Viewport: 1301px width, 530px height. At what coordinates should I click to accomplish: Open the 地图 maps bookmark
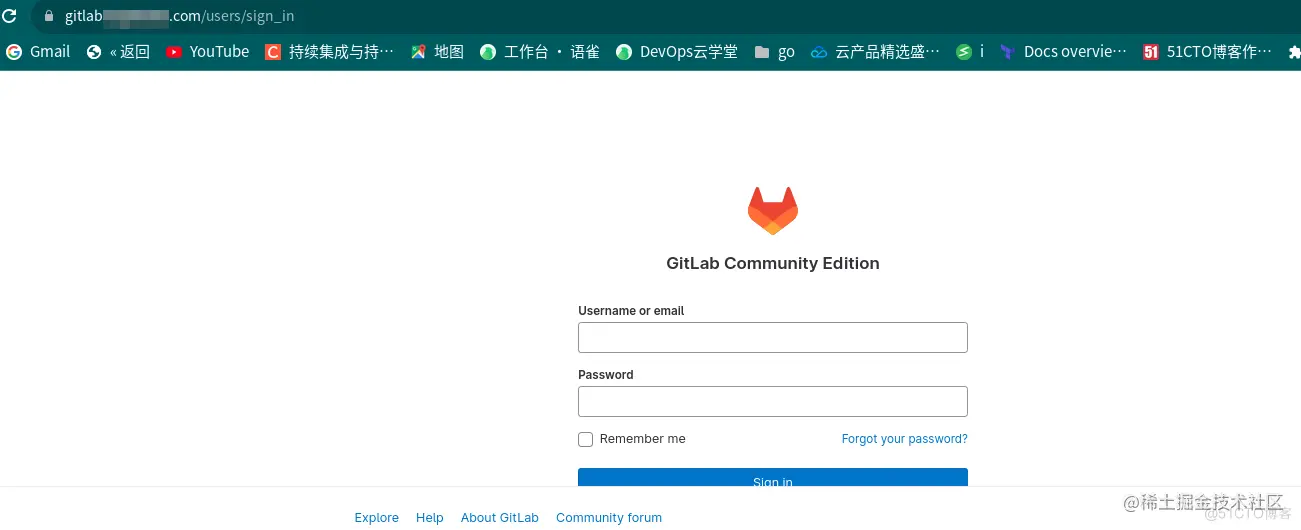point(438,52)
